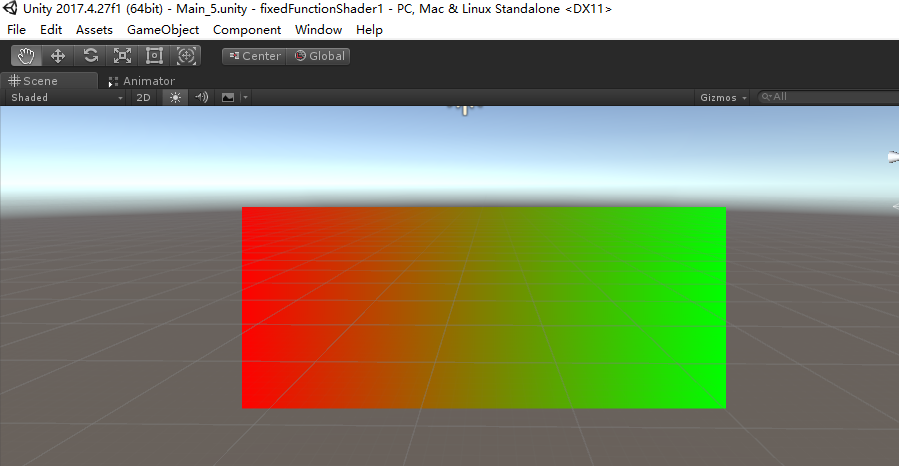Open the File menu
Image resolution: width=899 pixels, height=466 pixels.
tap(16, 30)
